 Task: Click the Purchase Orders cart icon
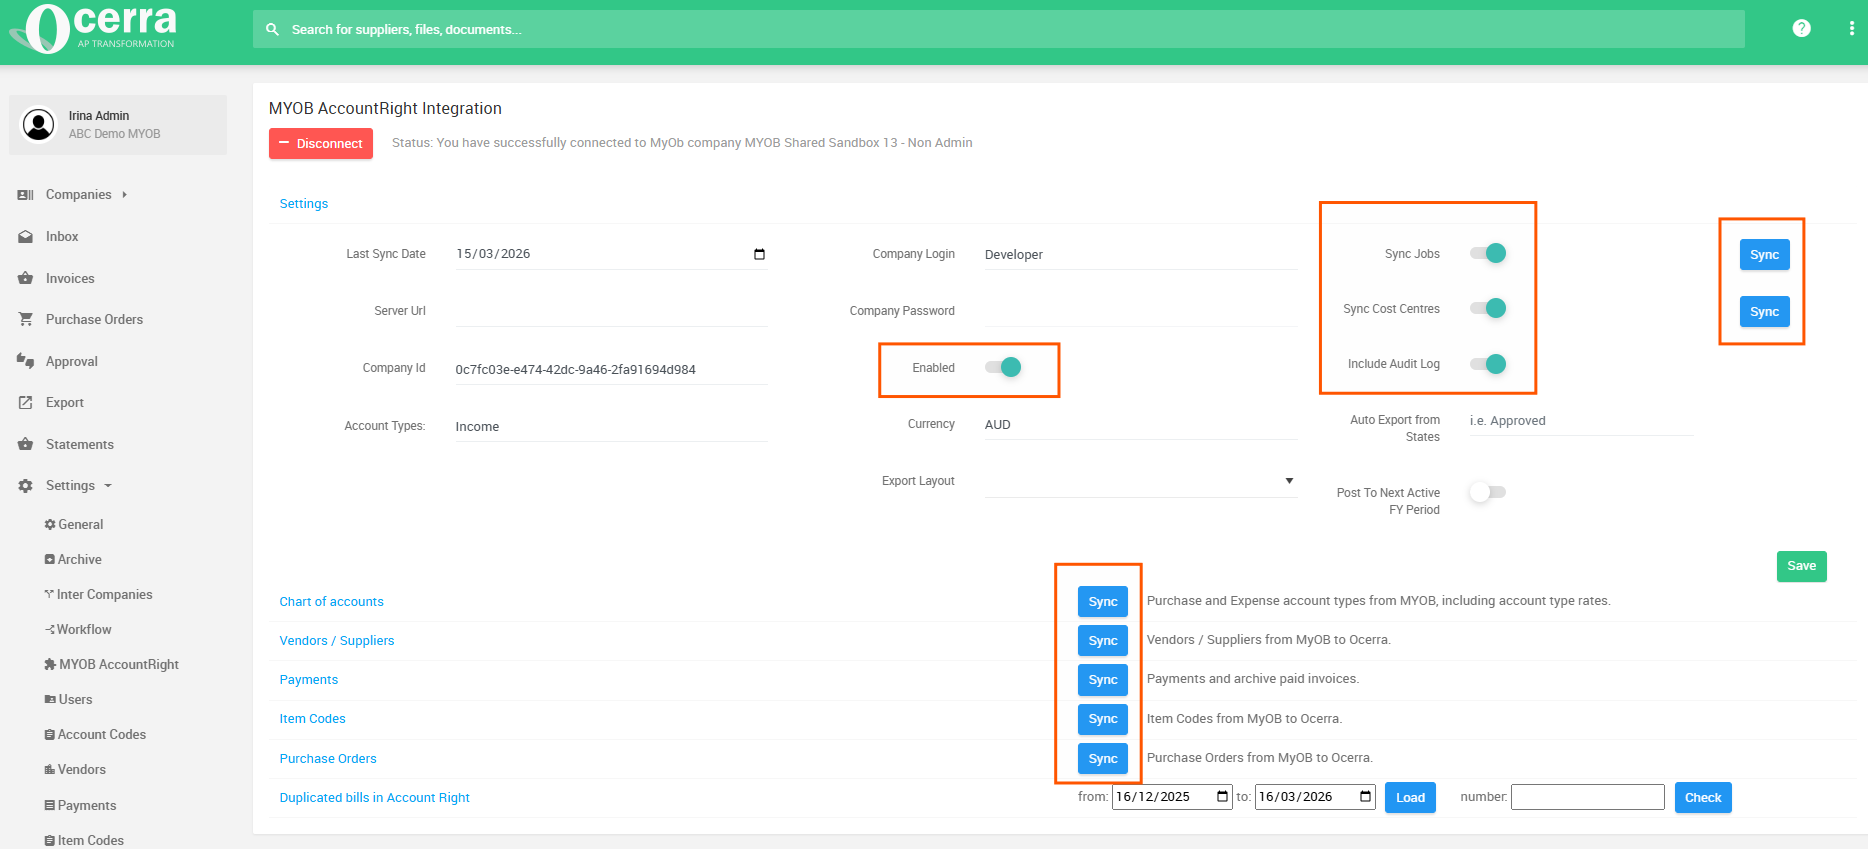click(x=26, y=320)
